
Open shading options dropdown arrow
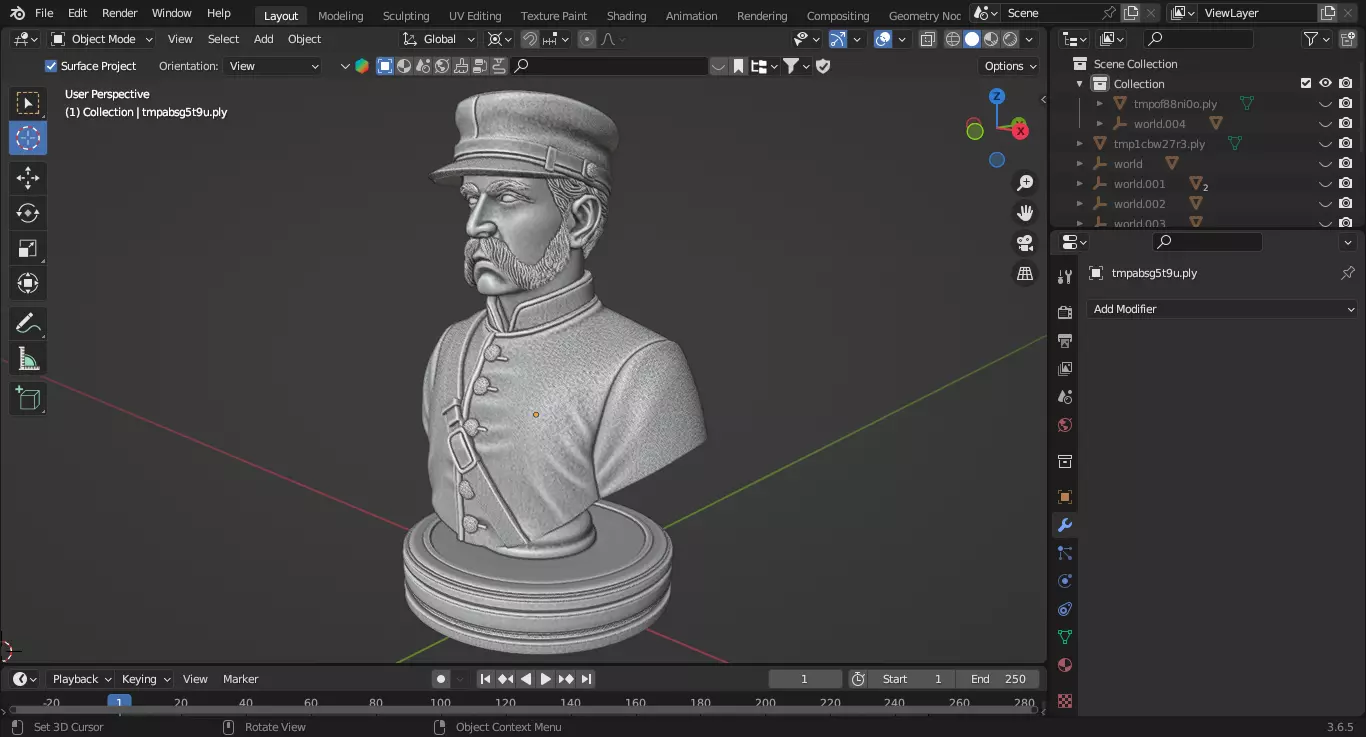tap(1030, 40)
